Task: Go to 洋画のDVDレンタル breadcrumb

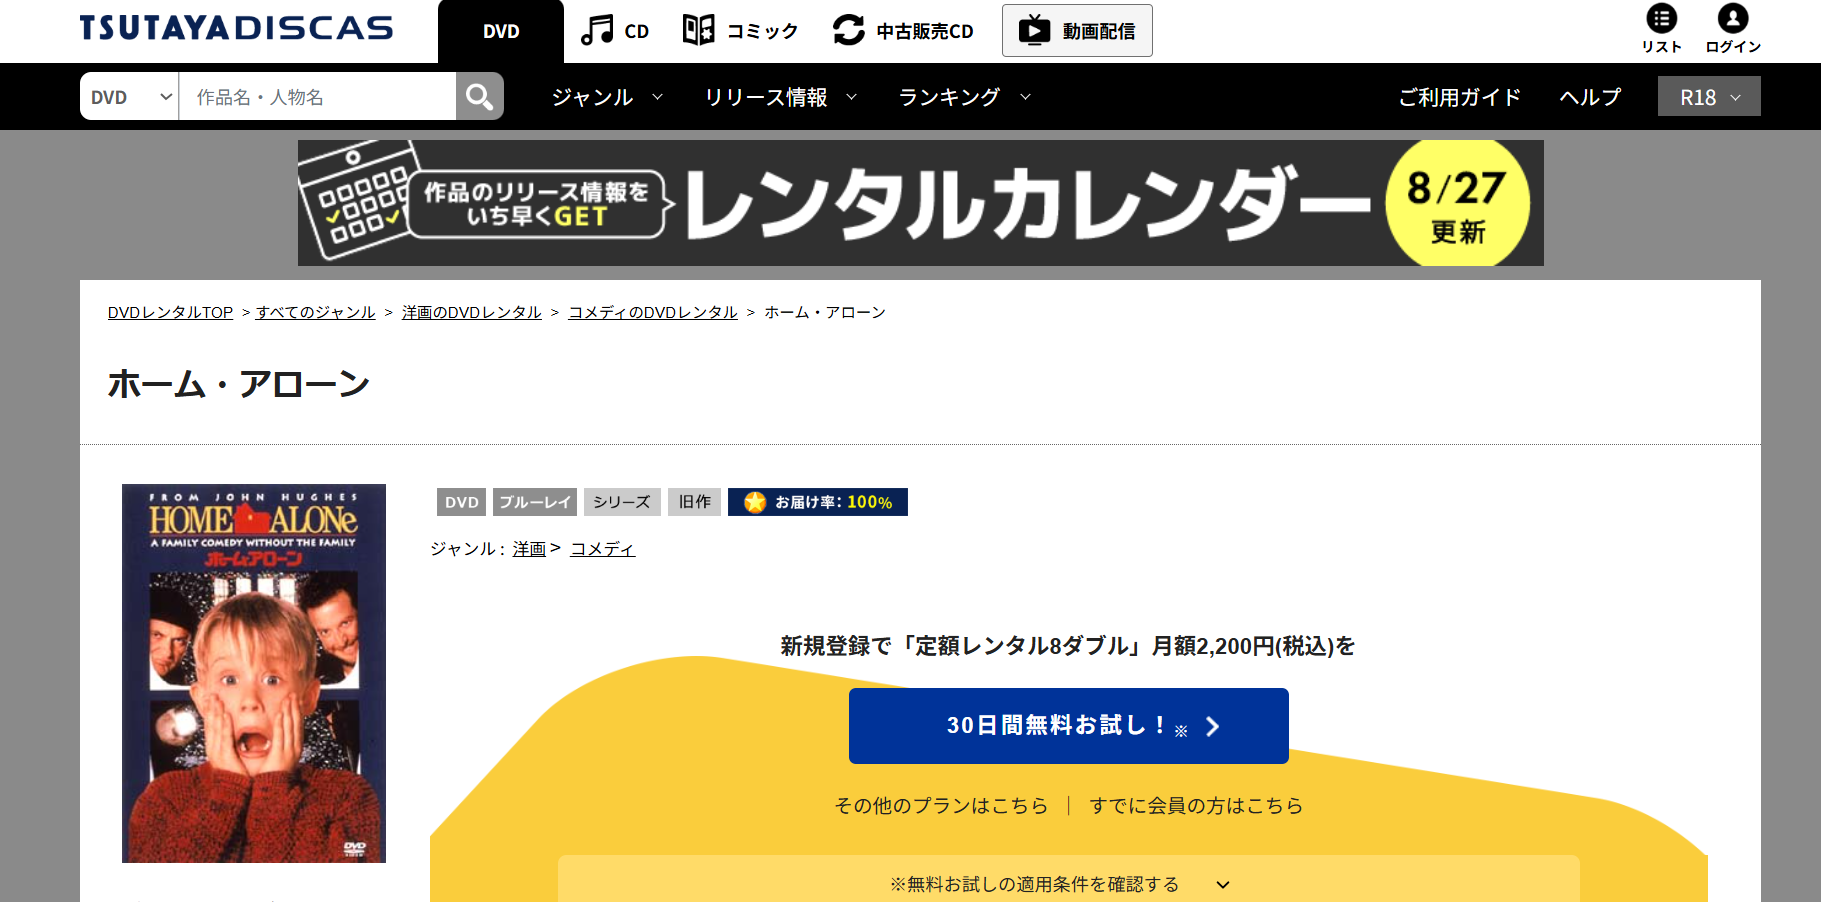Action: (471, 312)
